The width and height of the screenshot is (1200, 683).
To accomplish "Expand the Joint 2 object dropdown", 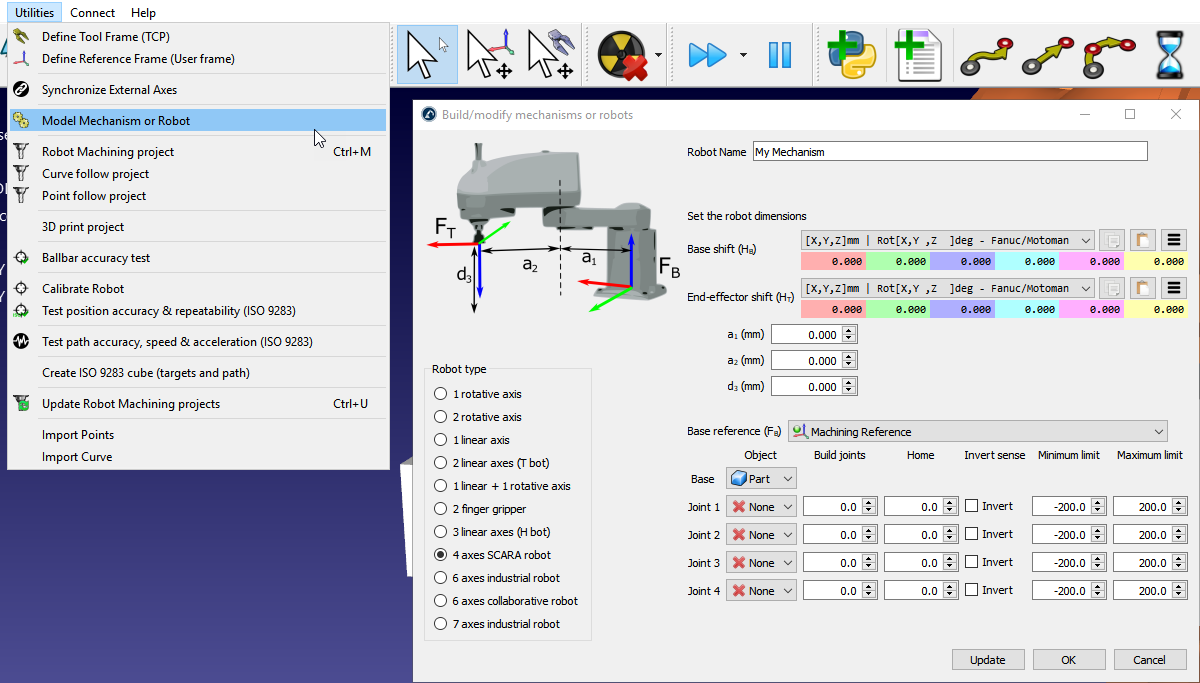I will point(761,535).
